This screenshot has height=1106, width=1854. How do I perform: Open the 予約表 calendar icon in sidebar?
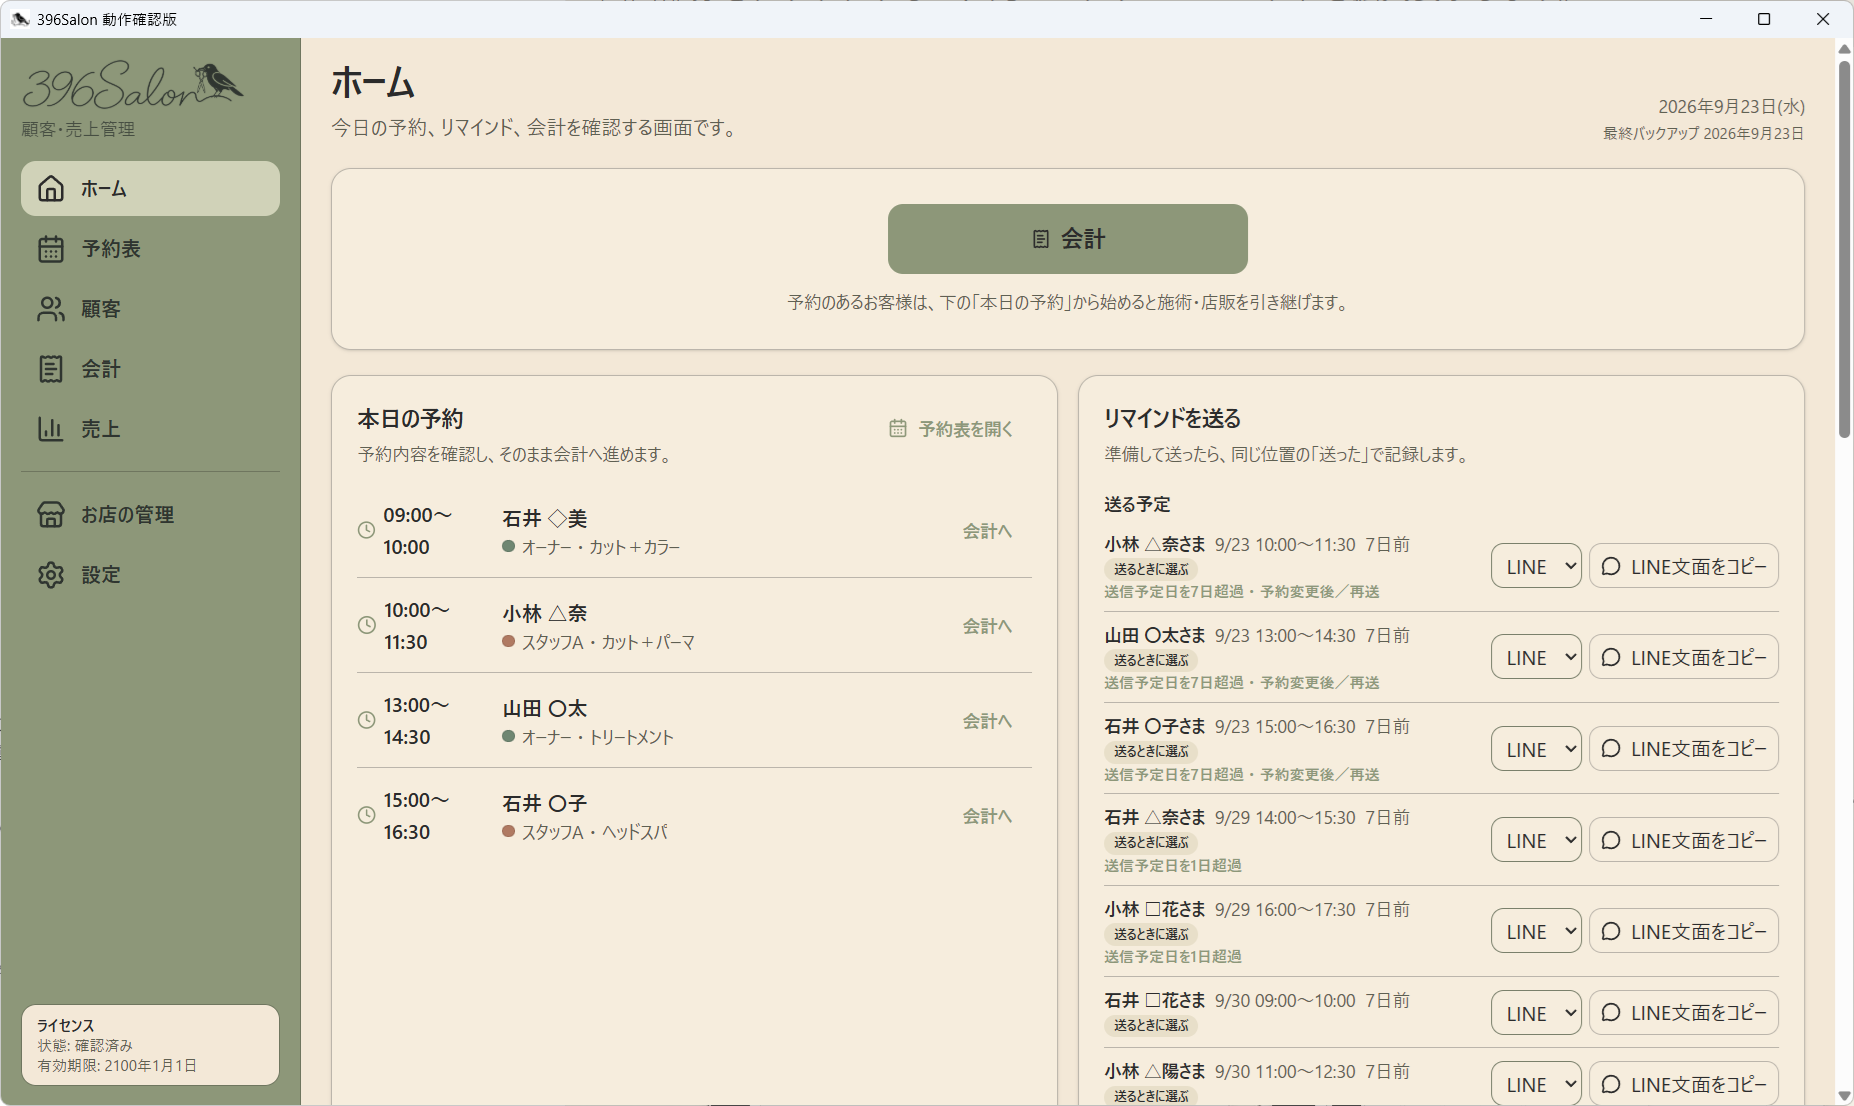tap(51, 249)
